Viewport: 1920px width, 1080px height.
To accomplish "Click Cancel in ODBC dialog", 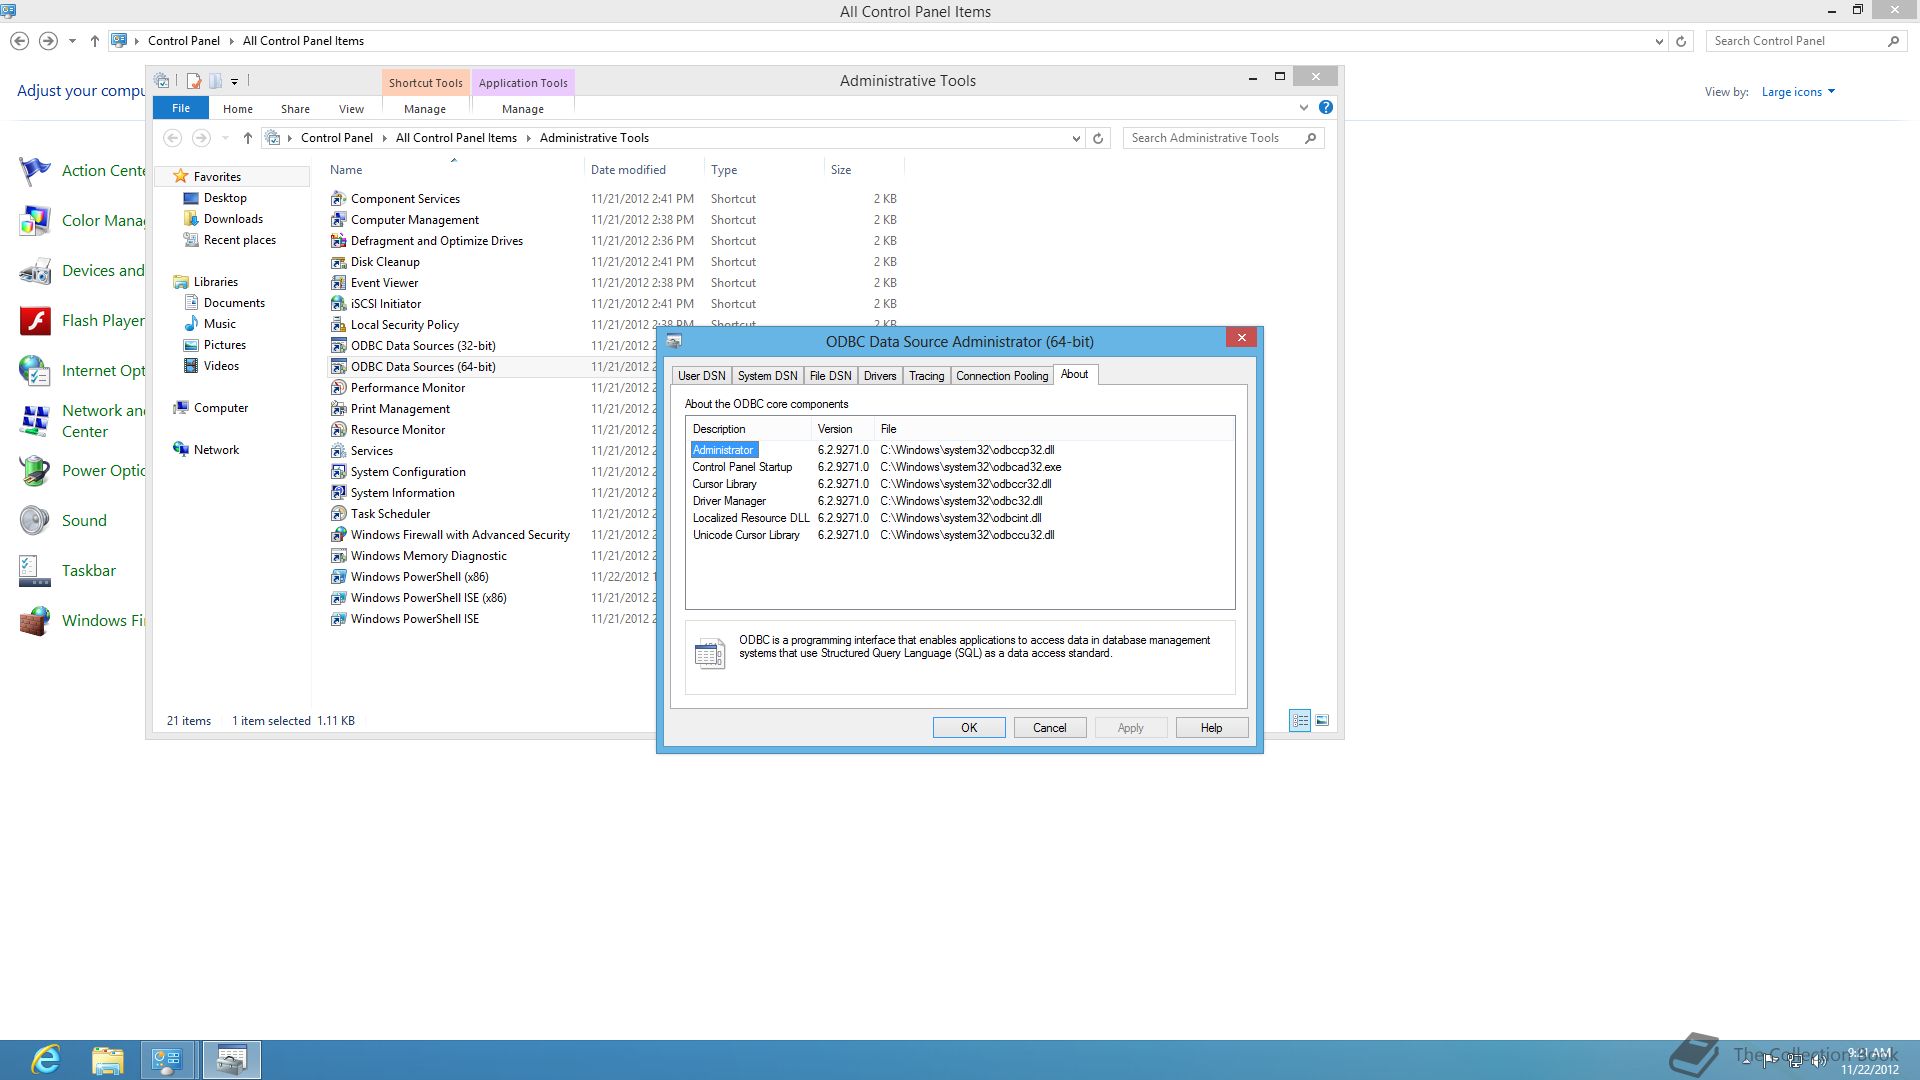I will (x=1050, y=728).
